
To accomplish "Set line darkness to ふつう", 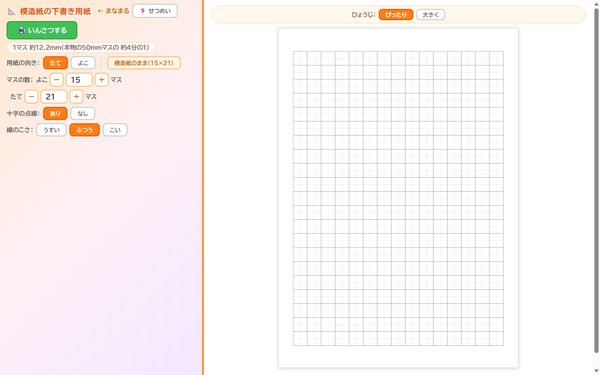I will point(85,130).
